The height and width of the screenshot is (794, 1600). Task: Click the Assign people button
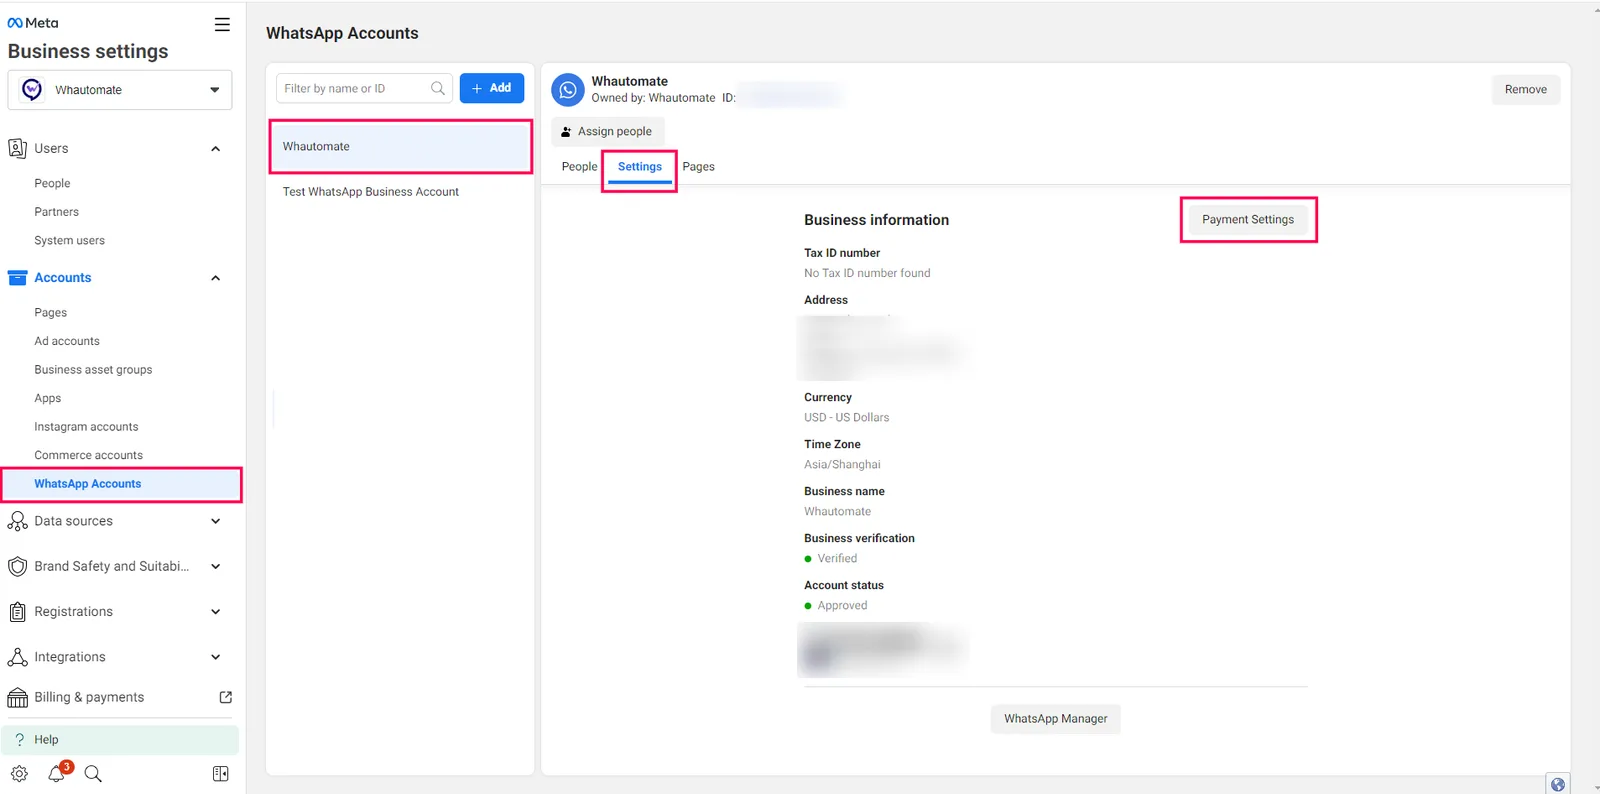coord(607,132)
